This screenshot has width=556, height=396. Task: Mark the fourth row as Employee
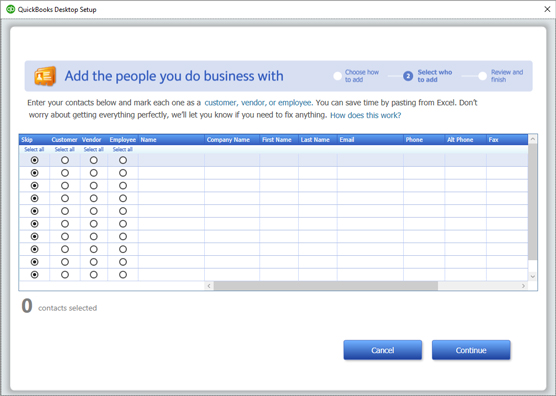(x=123, y=198)
